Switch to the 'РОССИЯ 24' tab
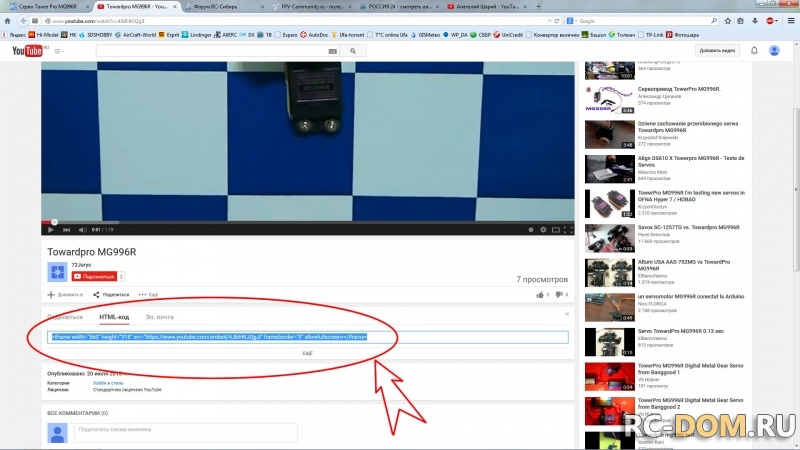The height and width of the screenshot is (450, 800). pos(399,7)
